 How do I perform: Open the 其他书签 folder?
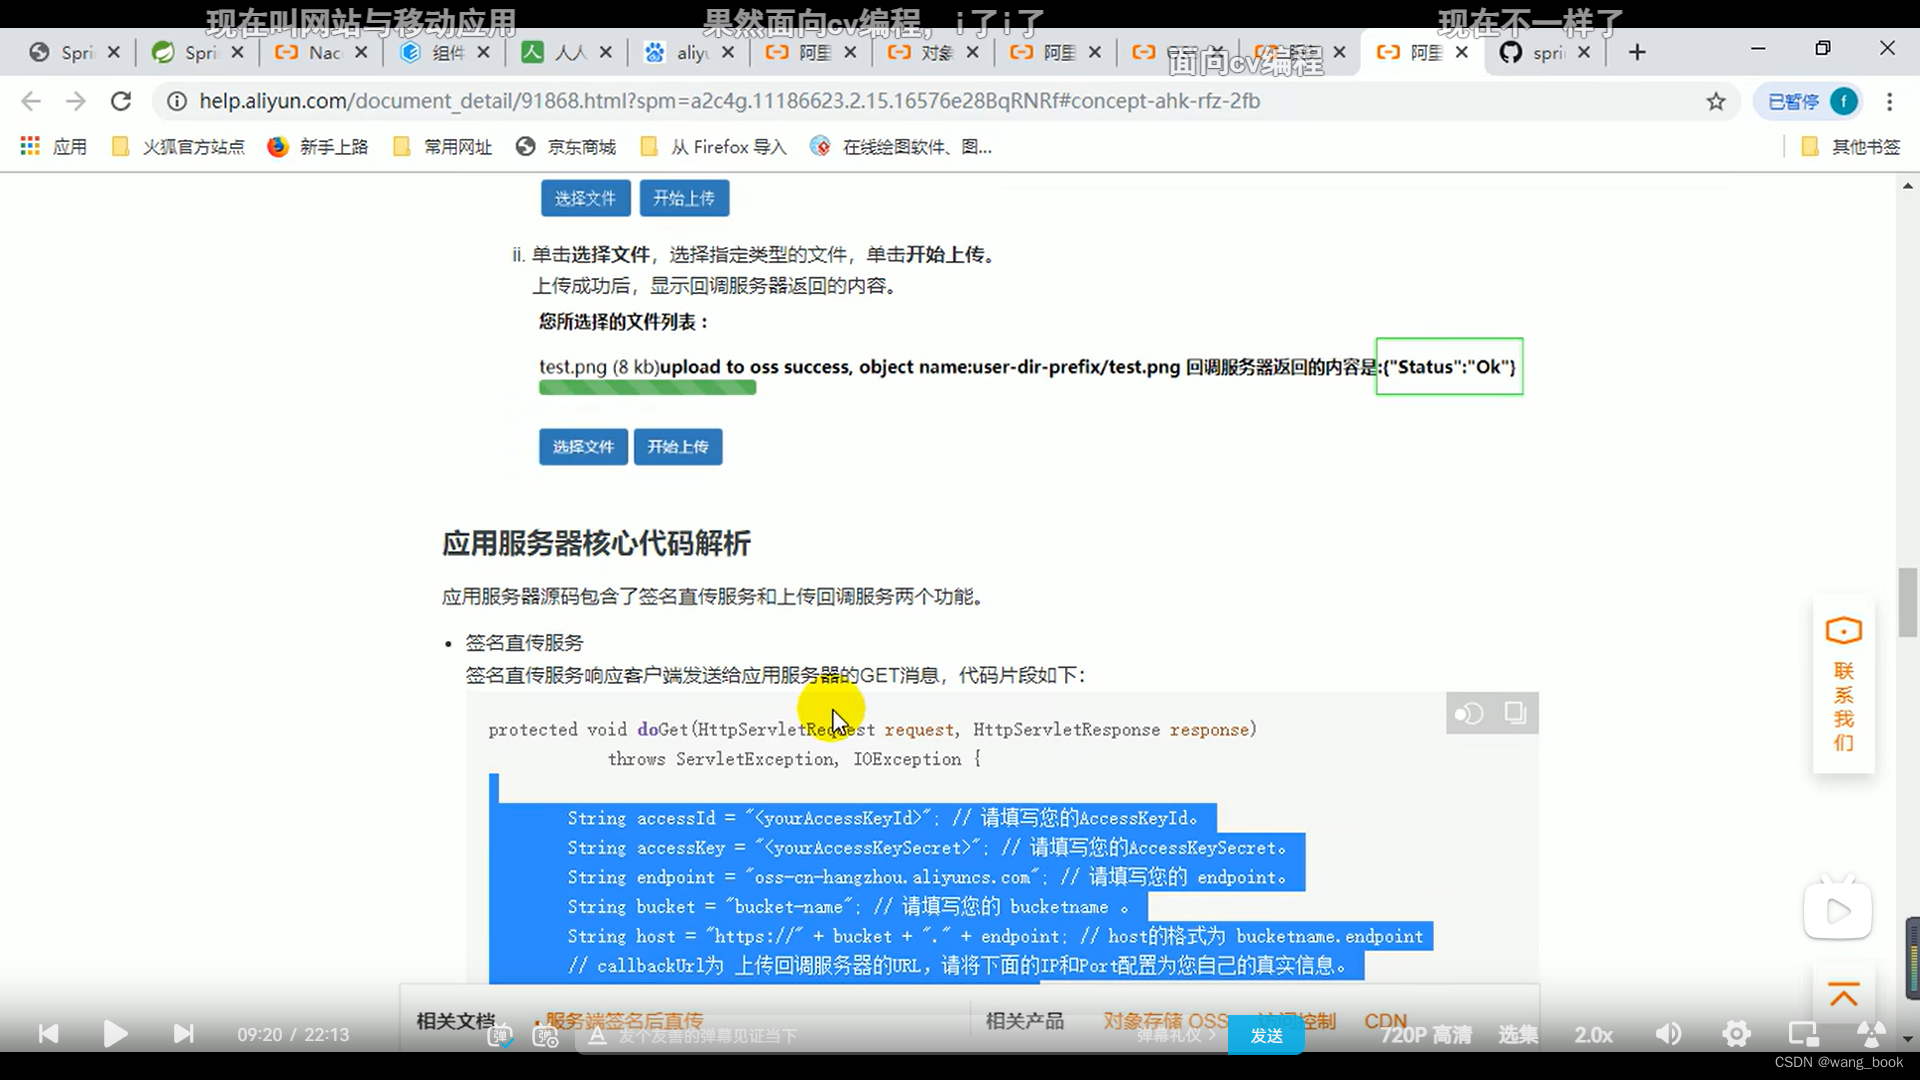click(1850, 147)
